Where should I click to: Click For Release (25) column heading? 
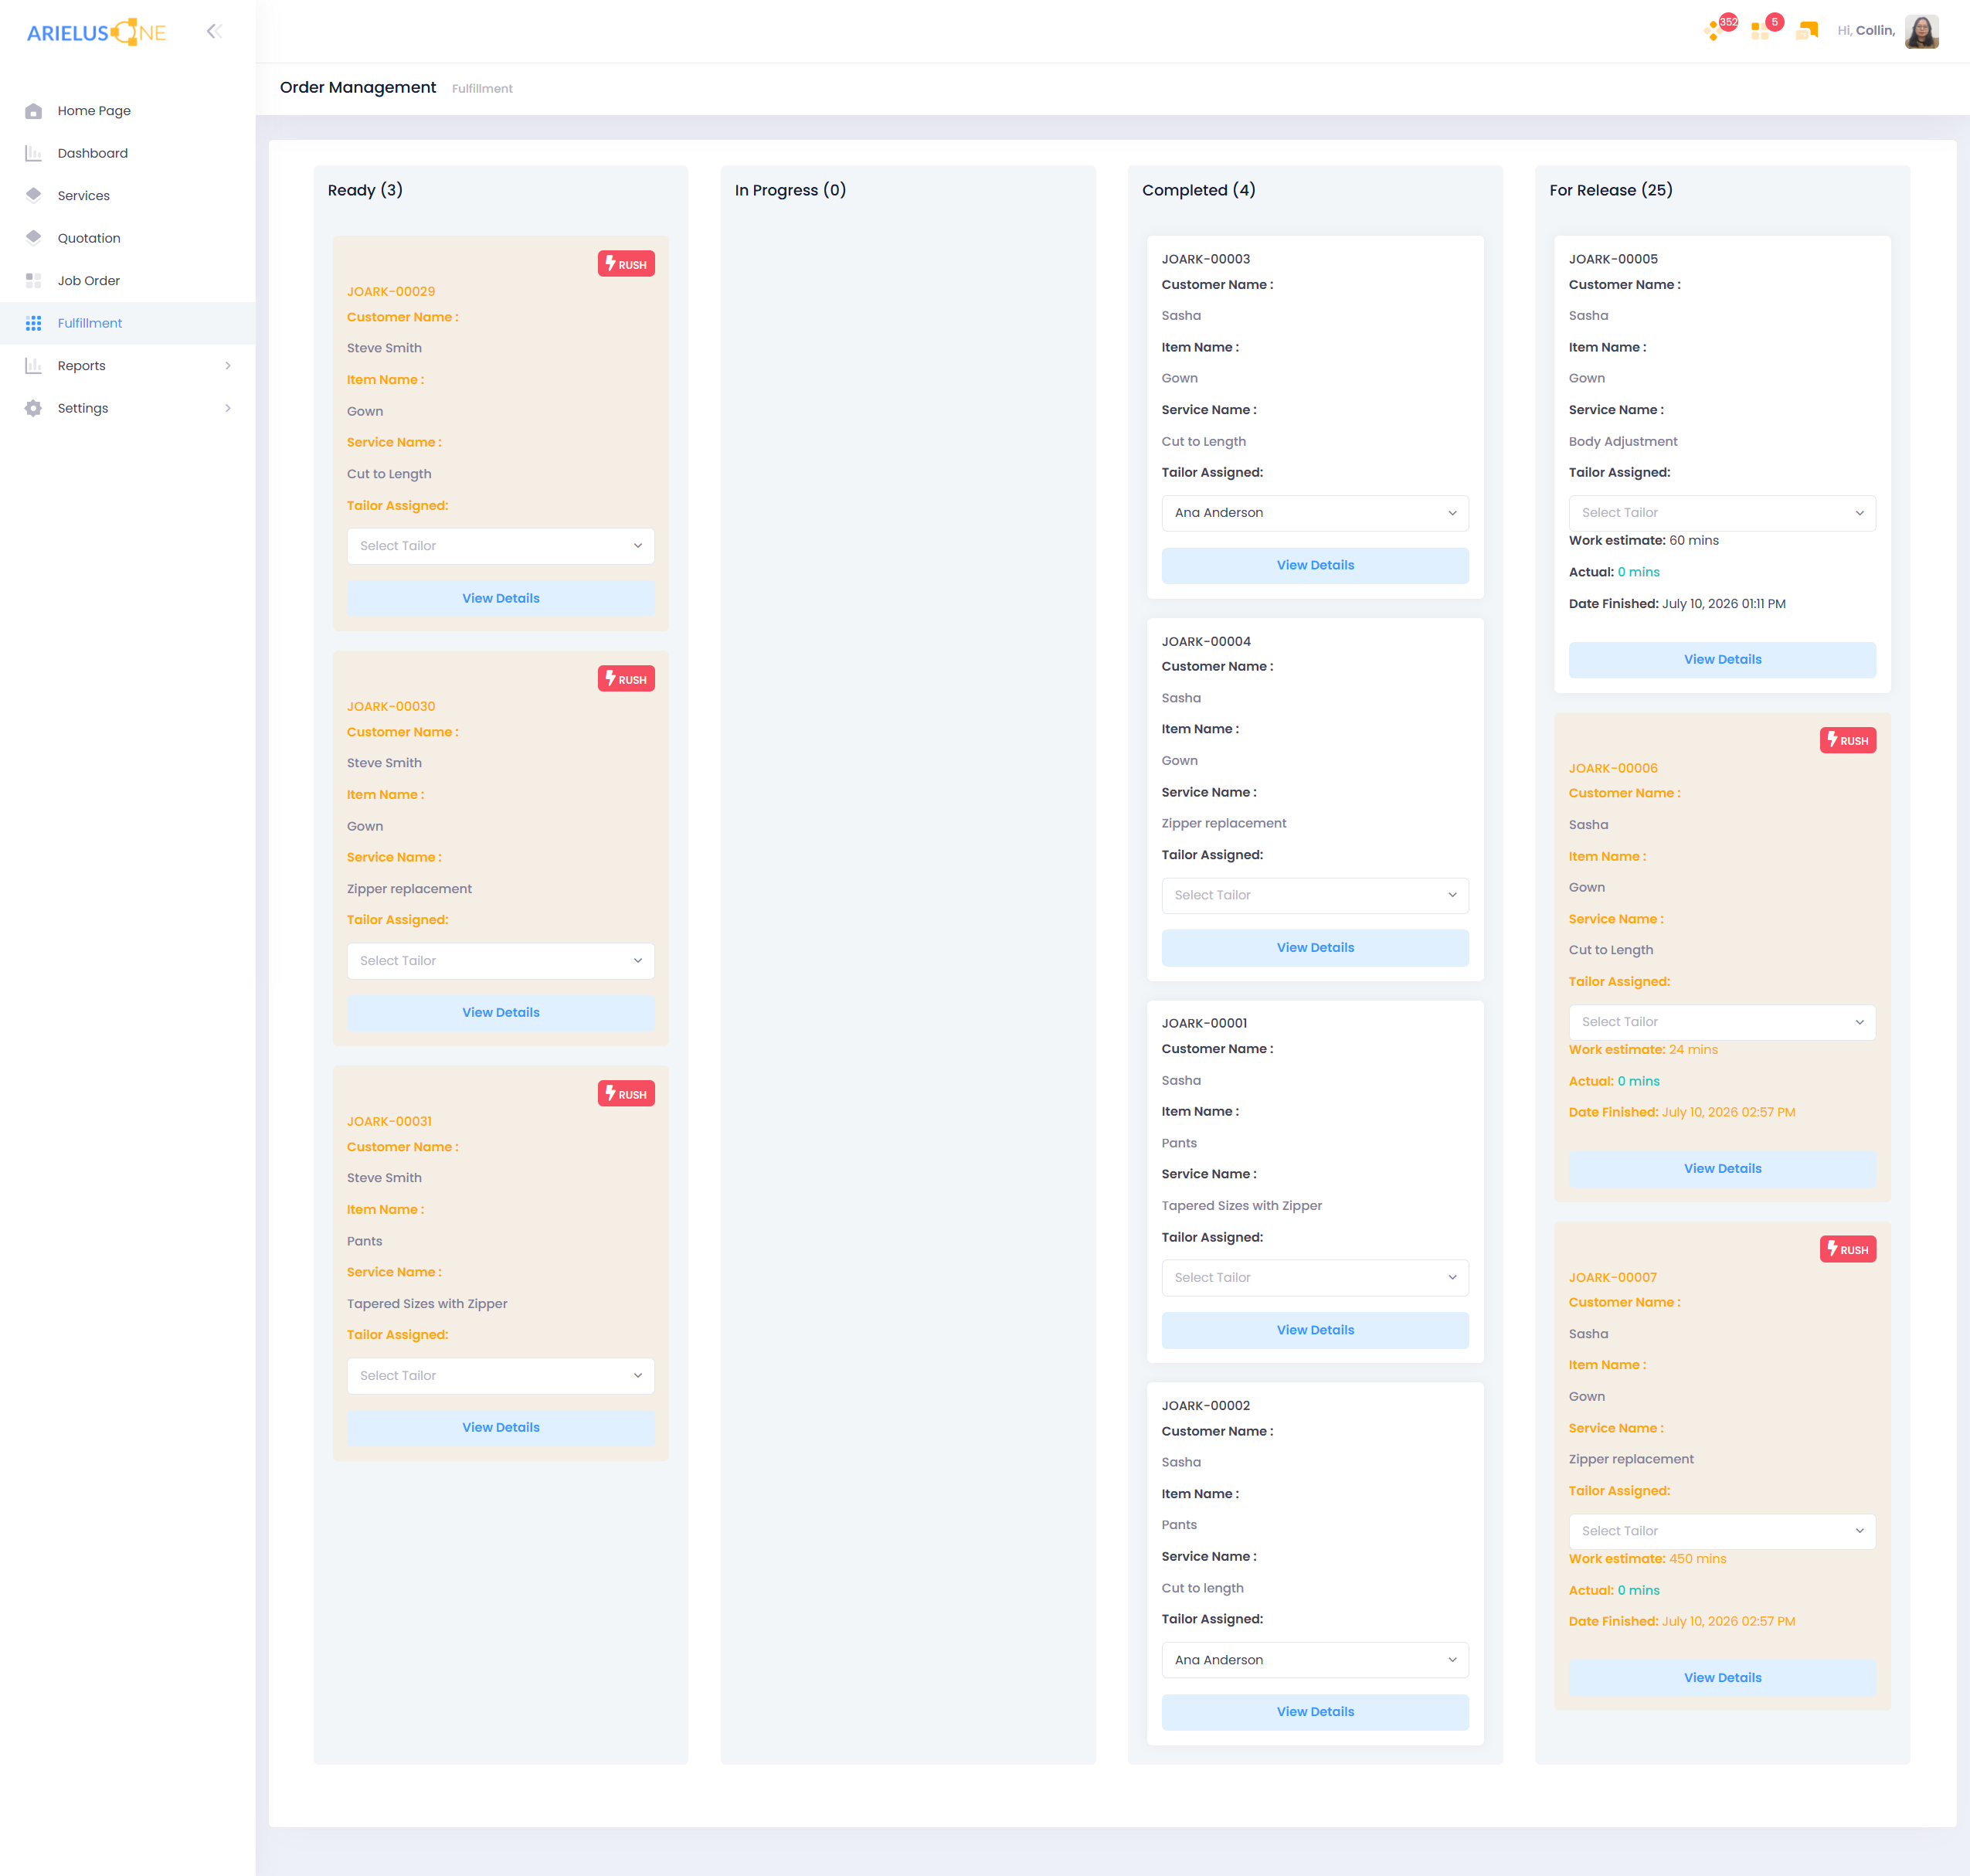(1610, 190)
